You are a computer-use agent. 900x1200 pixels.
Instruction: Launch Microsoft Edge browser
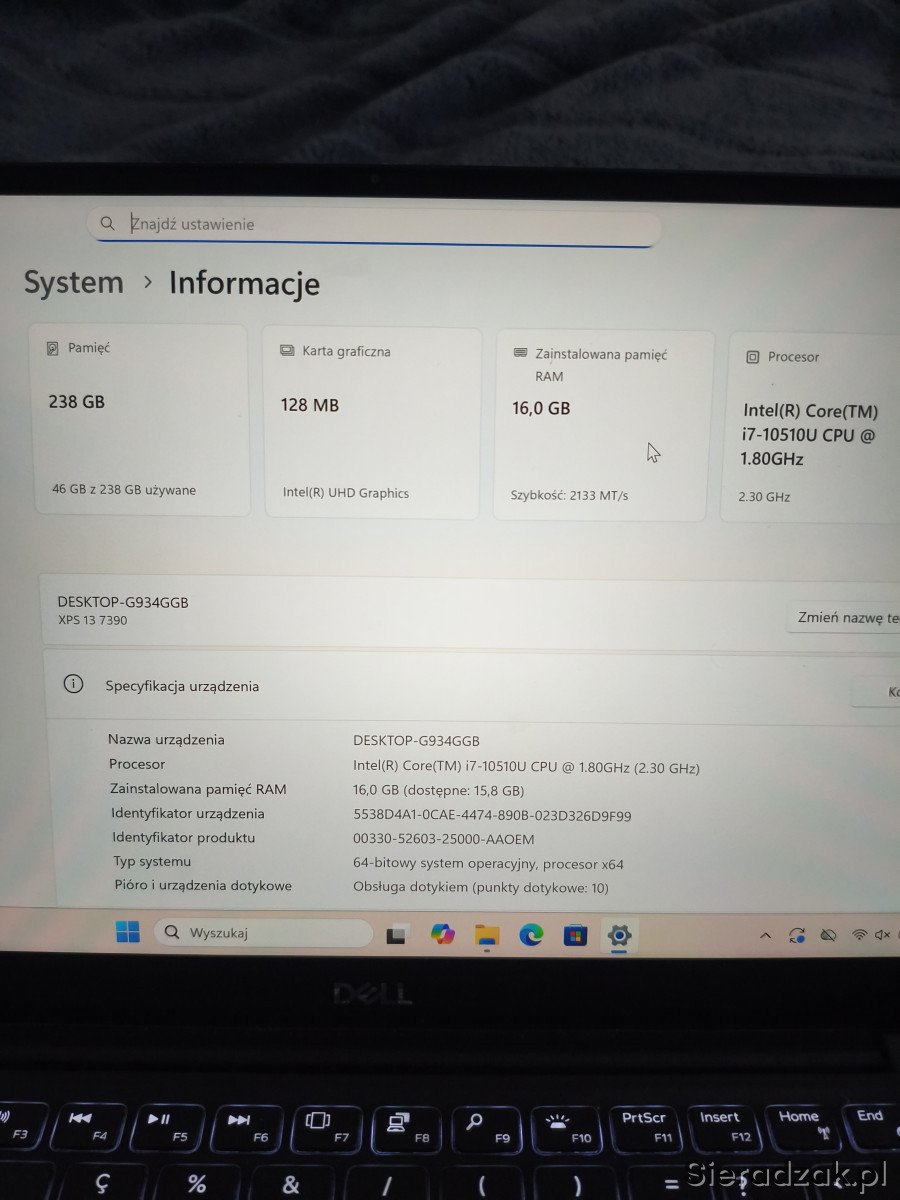pyautogui.click(x=531, y=935)
